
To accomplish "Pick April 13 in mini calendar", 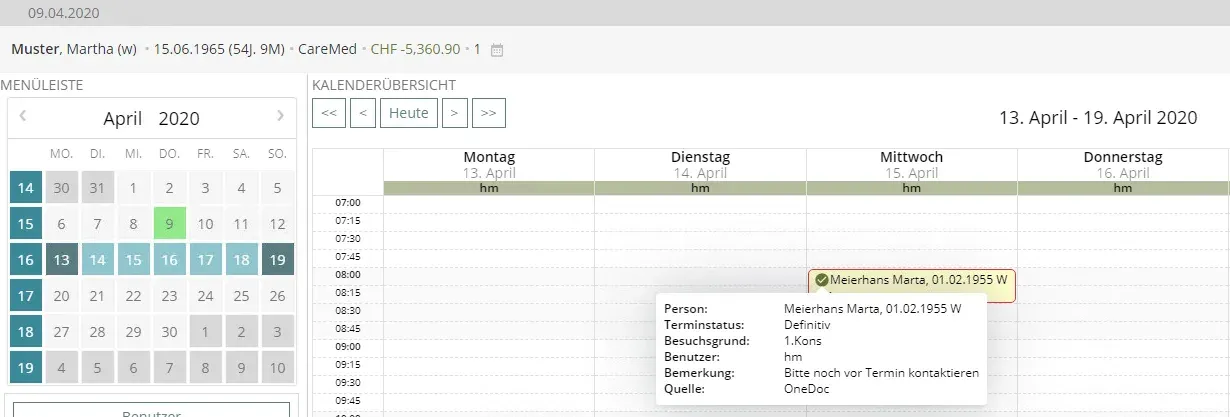I will 61,260.
